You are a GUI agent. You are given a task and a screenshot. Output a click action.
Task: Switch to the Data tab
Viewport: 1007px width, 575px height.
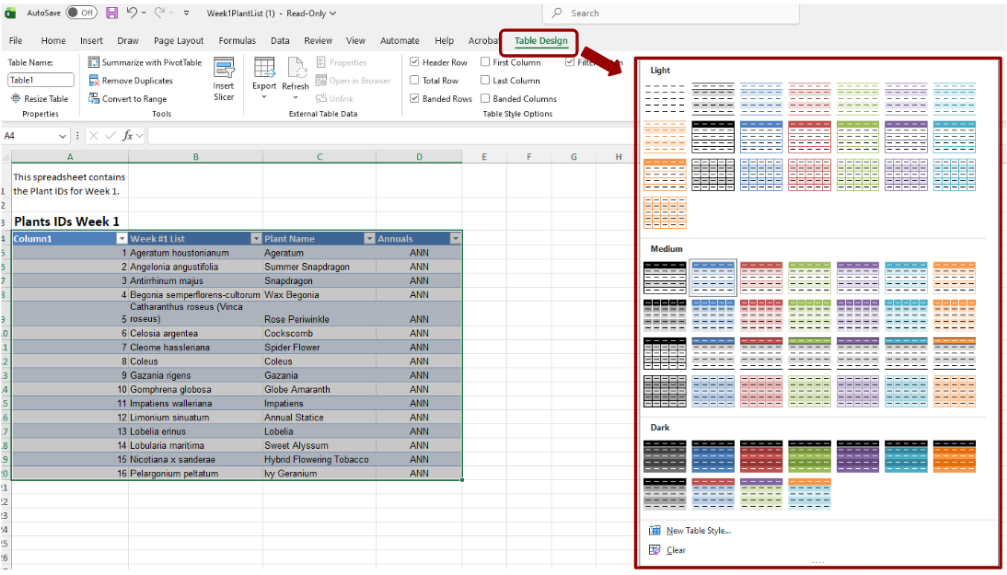click(x=280, y=40)
